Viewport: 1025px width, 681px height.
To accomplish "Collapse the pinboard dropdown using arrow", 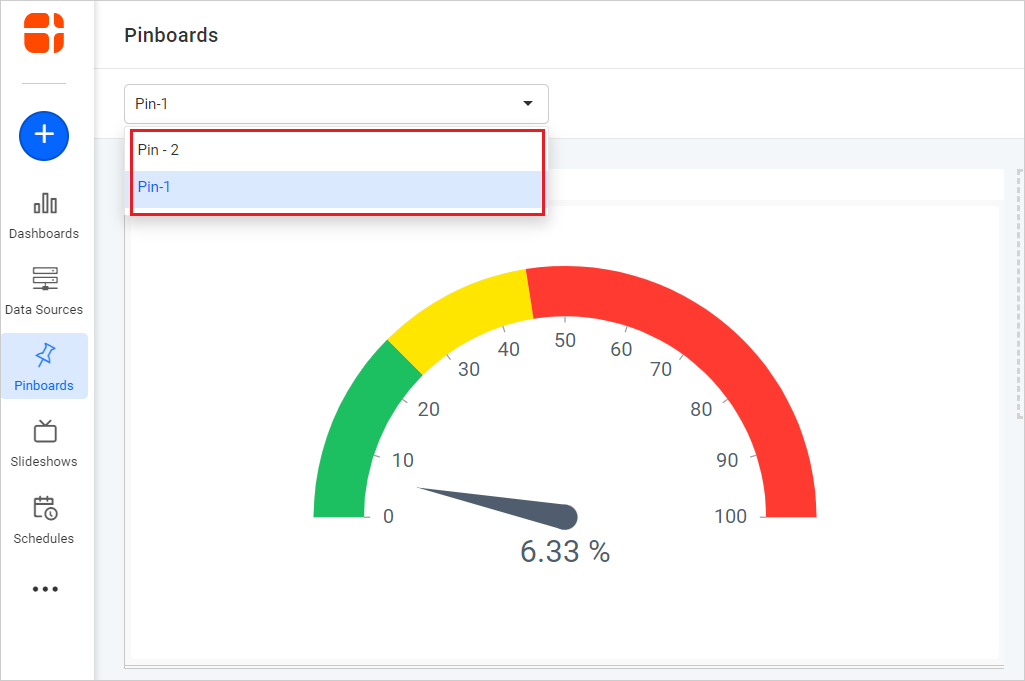I will (528, 104).
